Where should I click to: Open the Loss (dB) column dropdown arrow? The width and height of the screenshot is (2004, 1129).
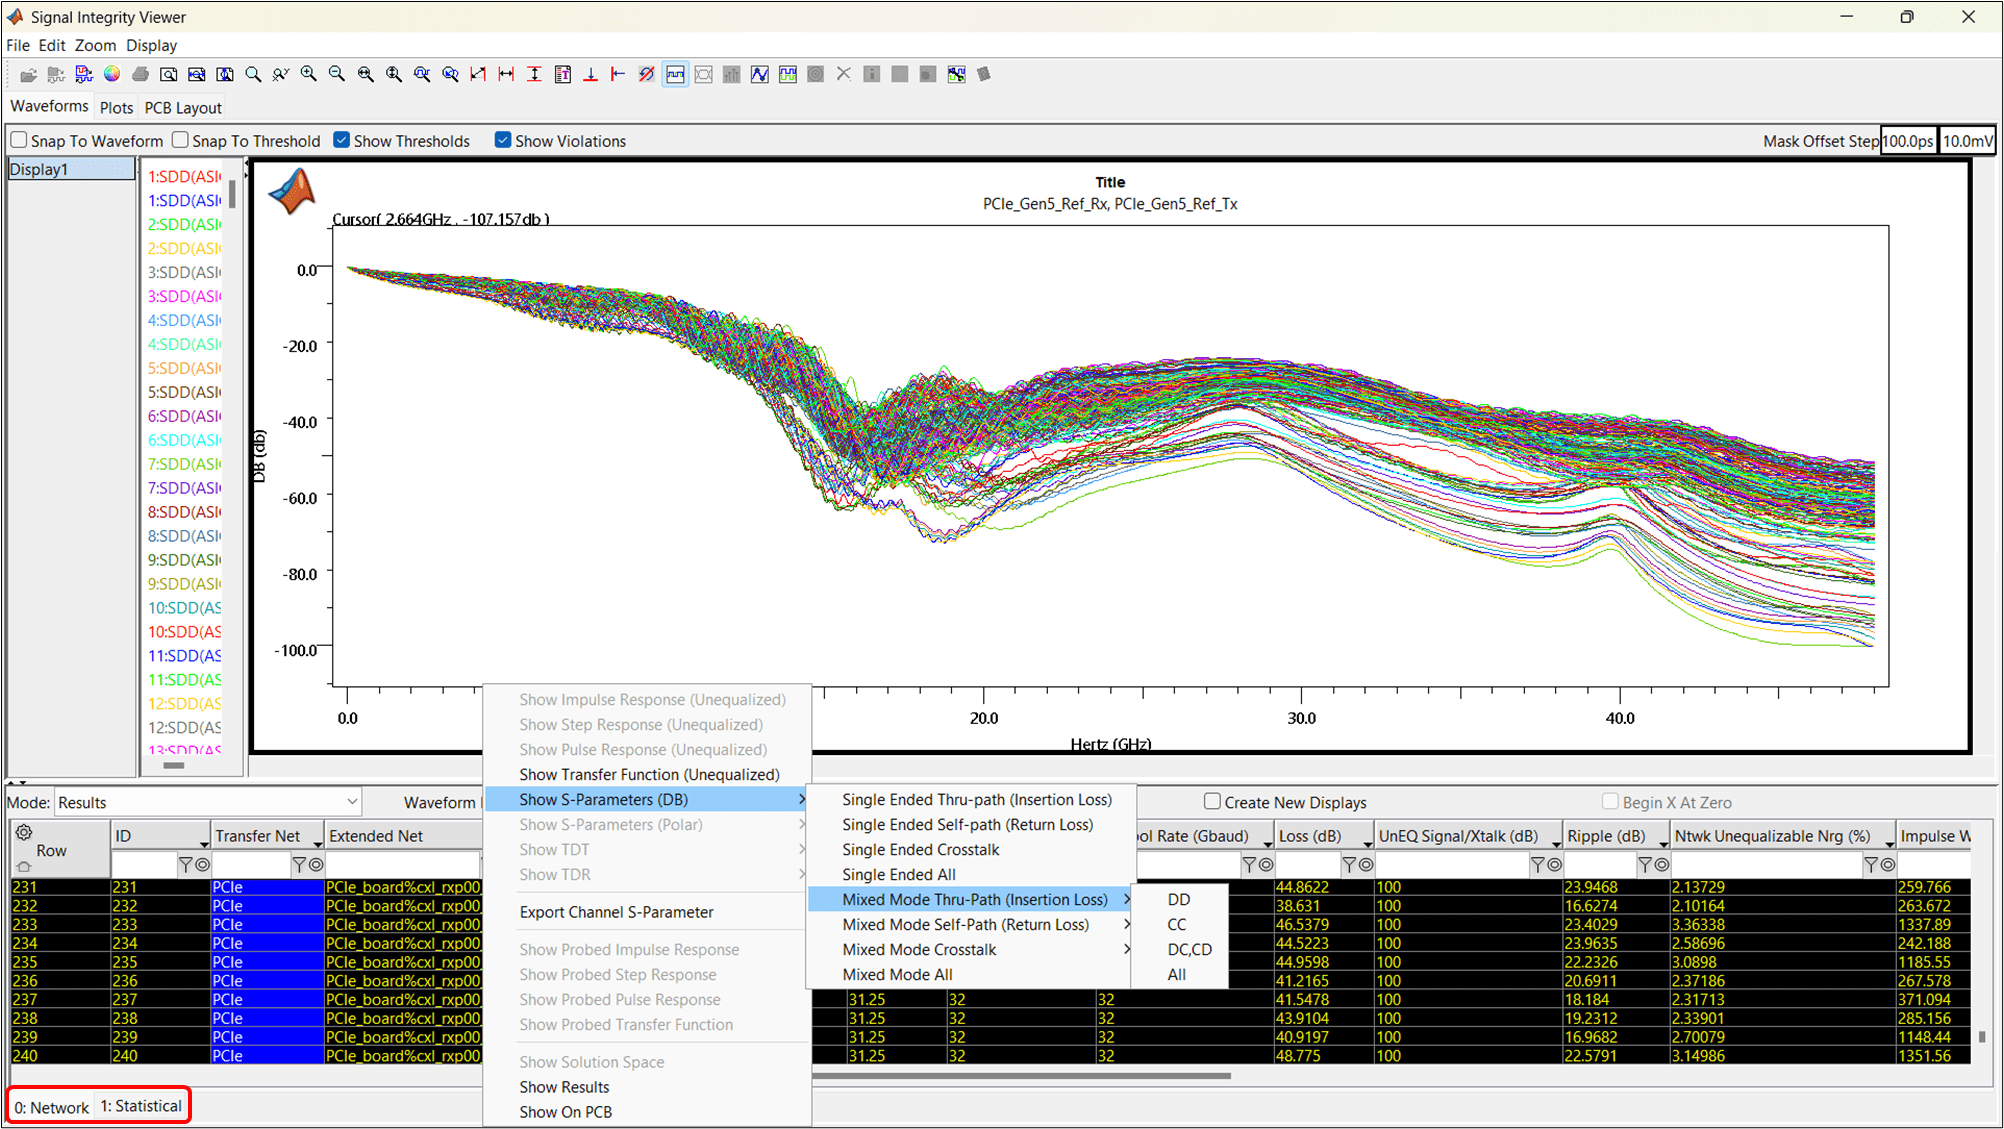point(1366,843)
